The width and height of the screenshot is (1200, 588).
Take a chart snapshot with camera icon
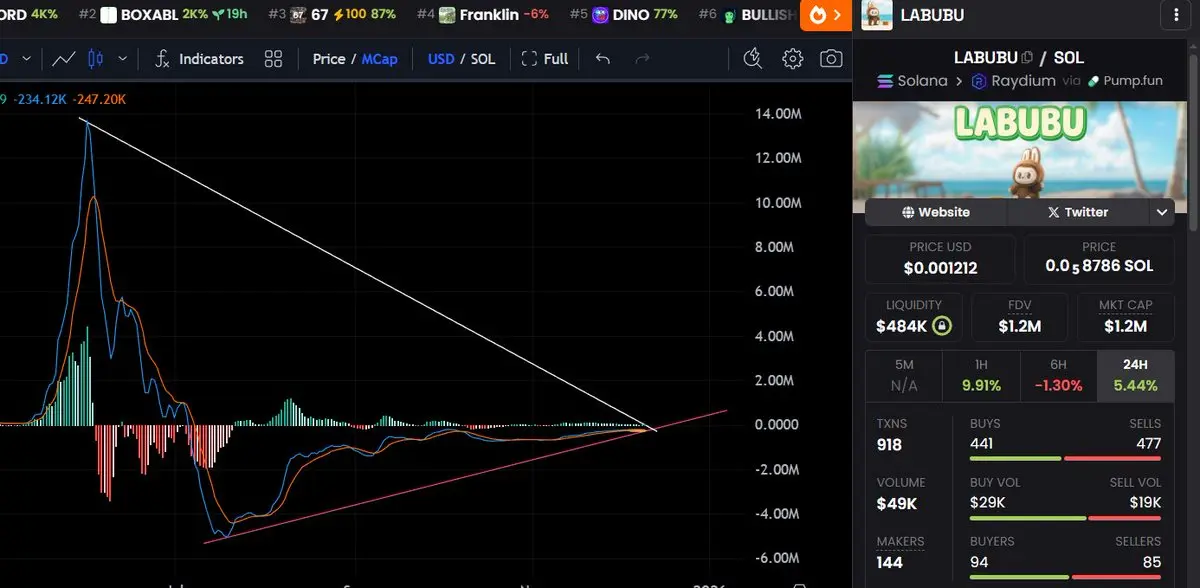[831, 59]
